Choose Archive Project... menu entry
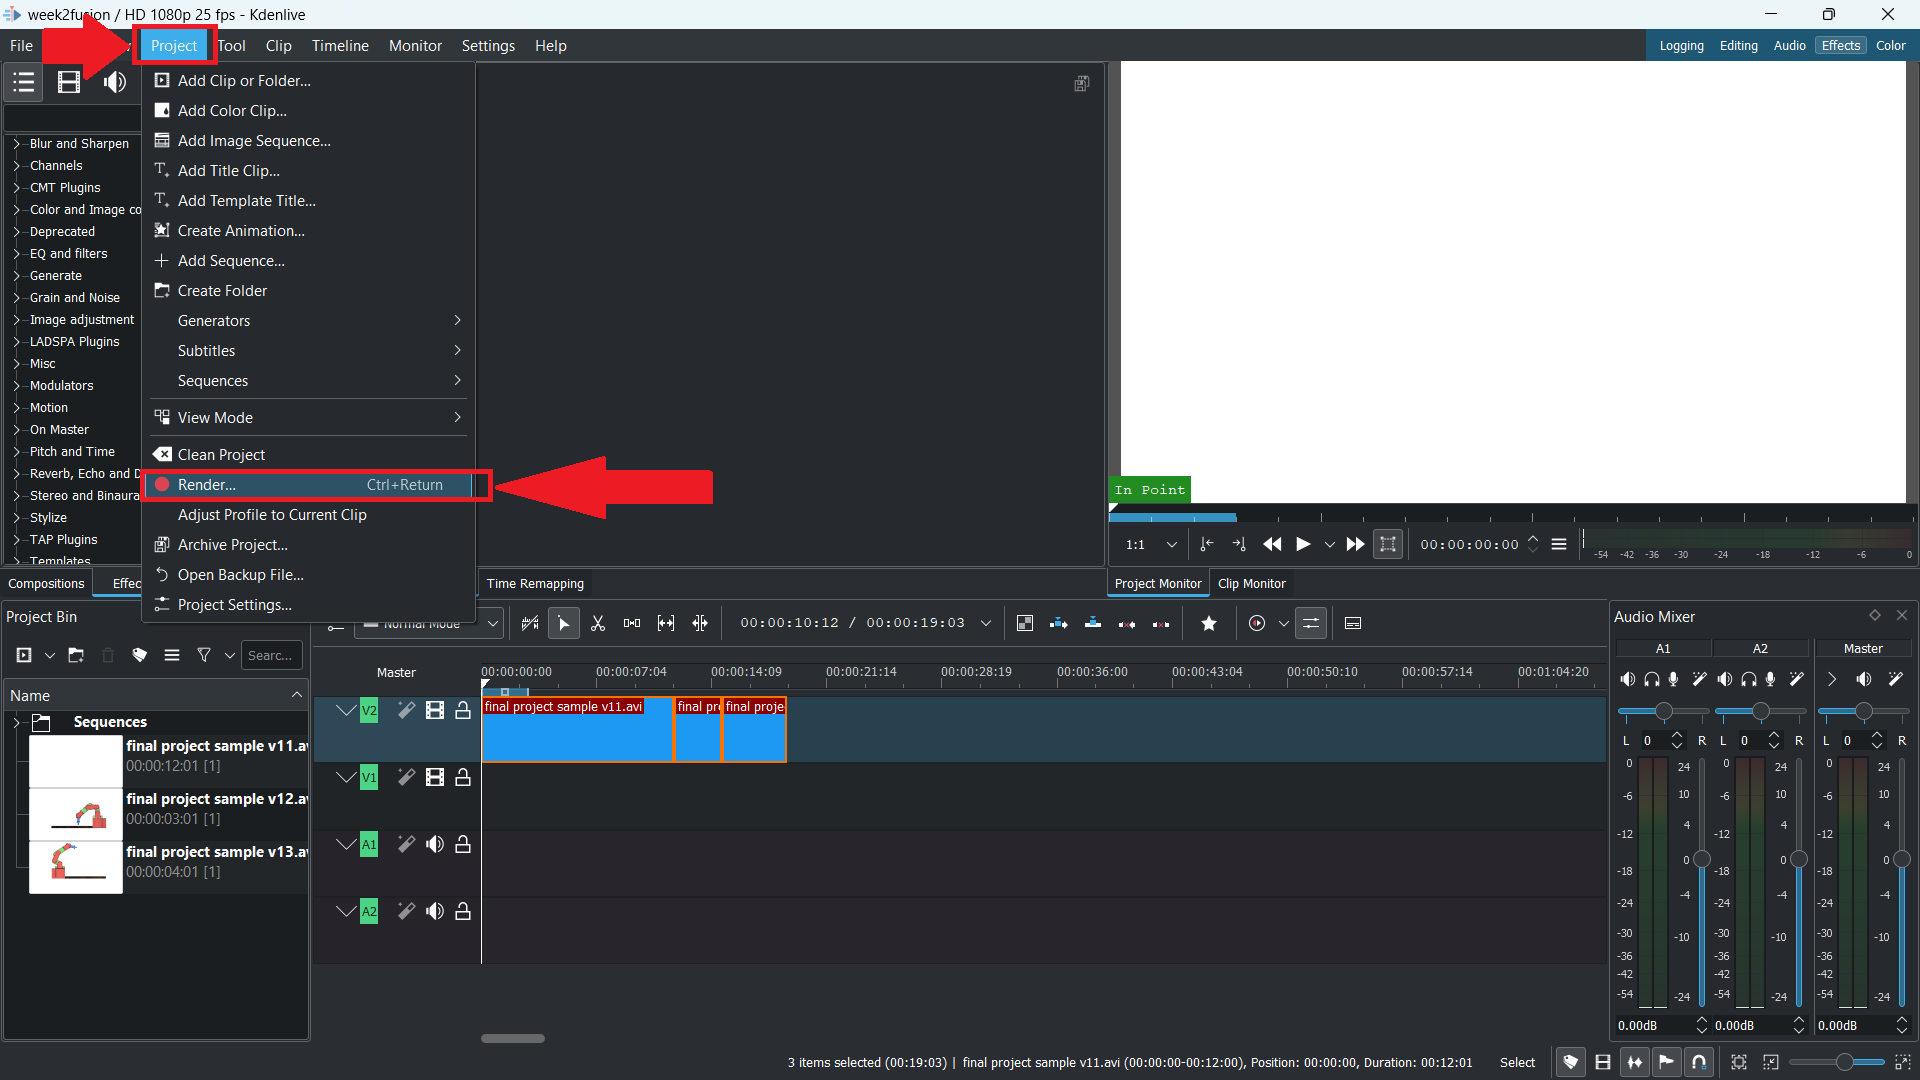The width and height of the screenshot is (1920, 1080). pos(232,545)
